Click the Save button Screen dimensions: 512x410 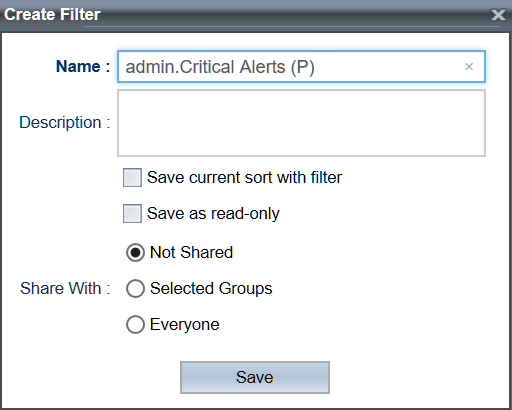point(255,377)
